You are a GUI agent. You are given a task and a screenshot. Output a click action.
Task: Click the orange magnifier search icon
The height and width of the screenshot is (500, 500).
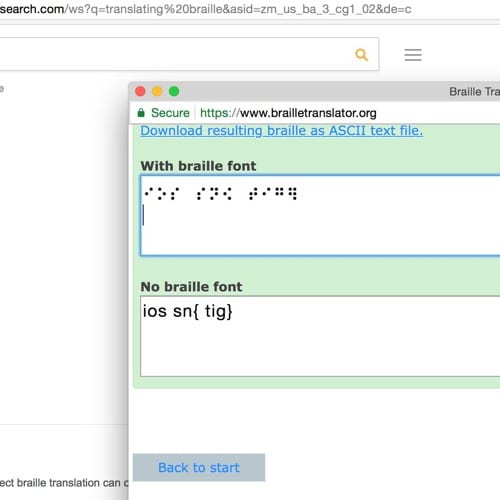pyautogui.click(x=362, y=55)
